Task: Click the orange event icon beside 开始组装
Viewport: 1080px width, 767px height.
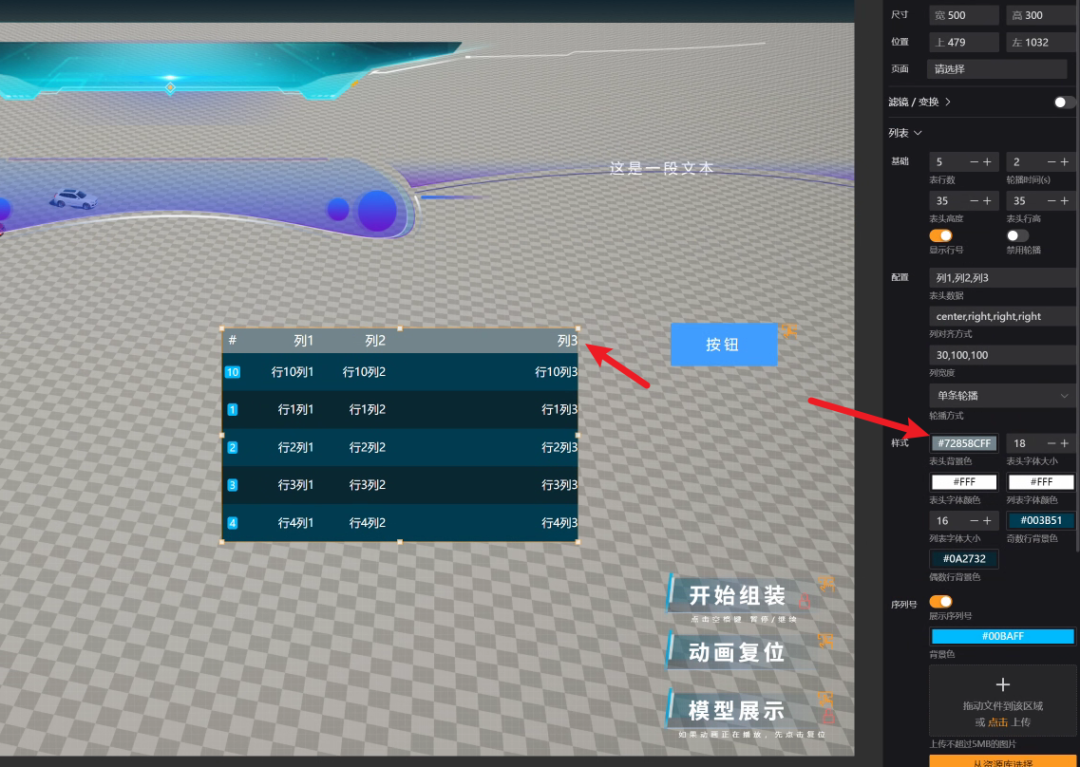Action: click(x=827, y=585)
